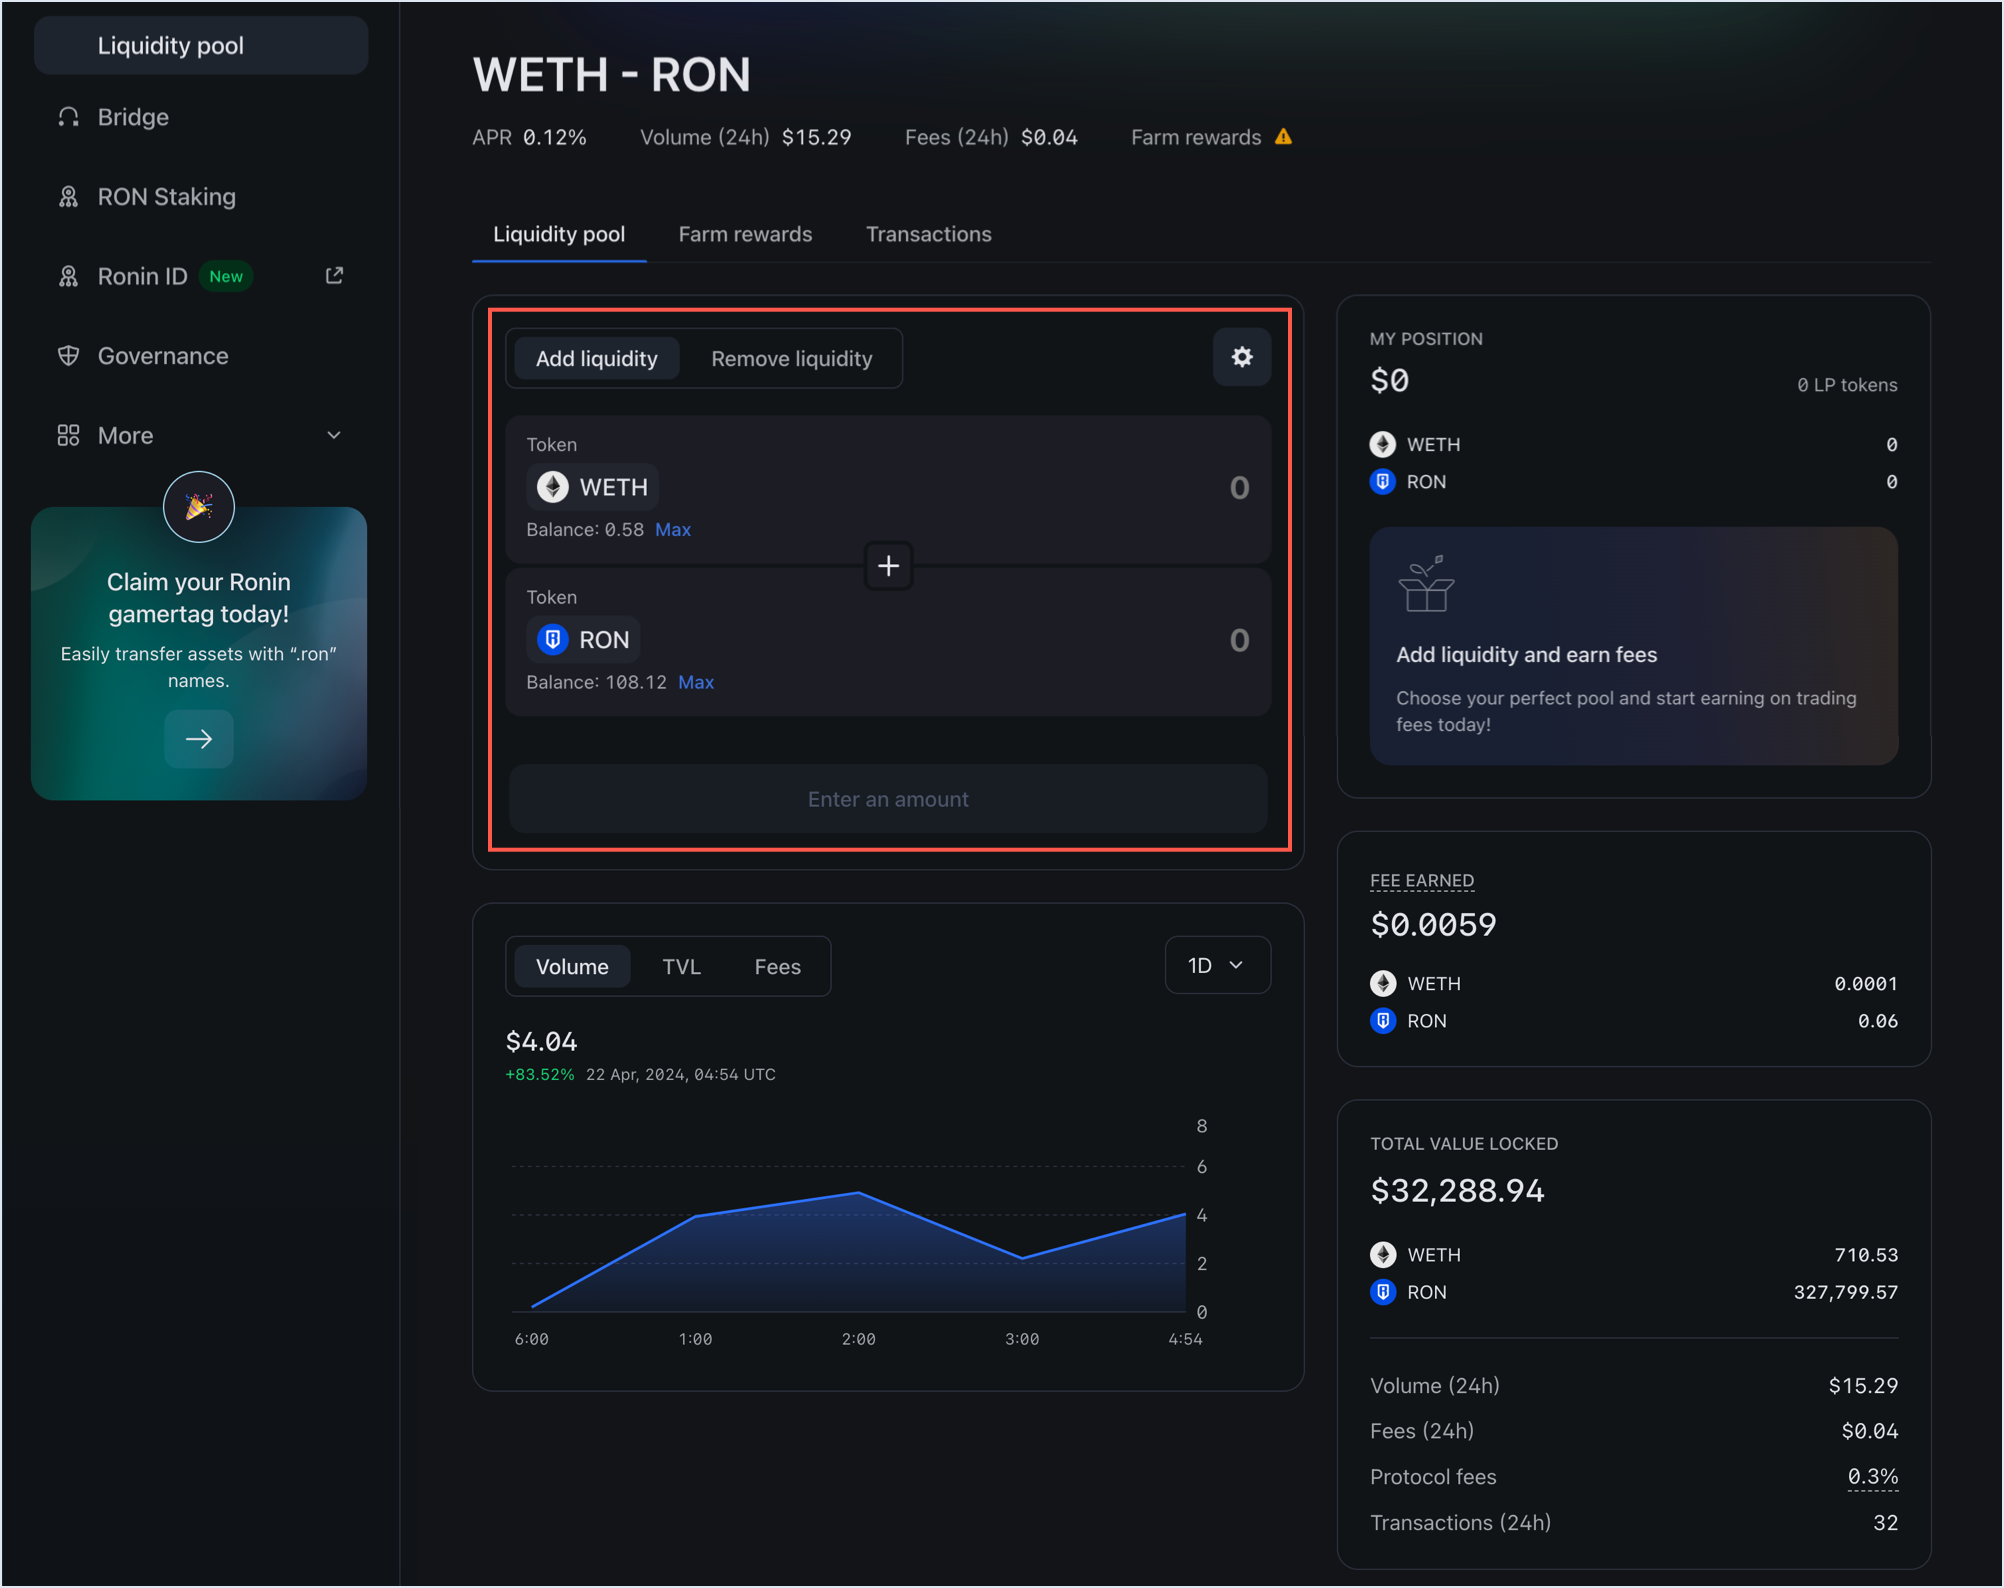The height and width of the screenshot is (1588, 2004).
Task: Click the +83.52% change value
Action: (x=540, y=1074)
